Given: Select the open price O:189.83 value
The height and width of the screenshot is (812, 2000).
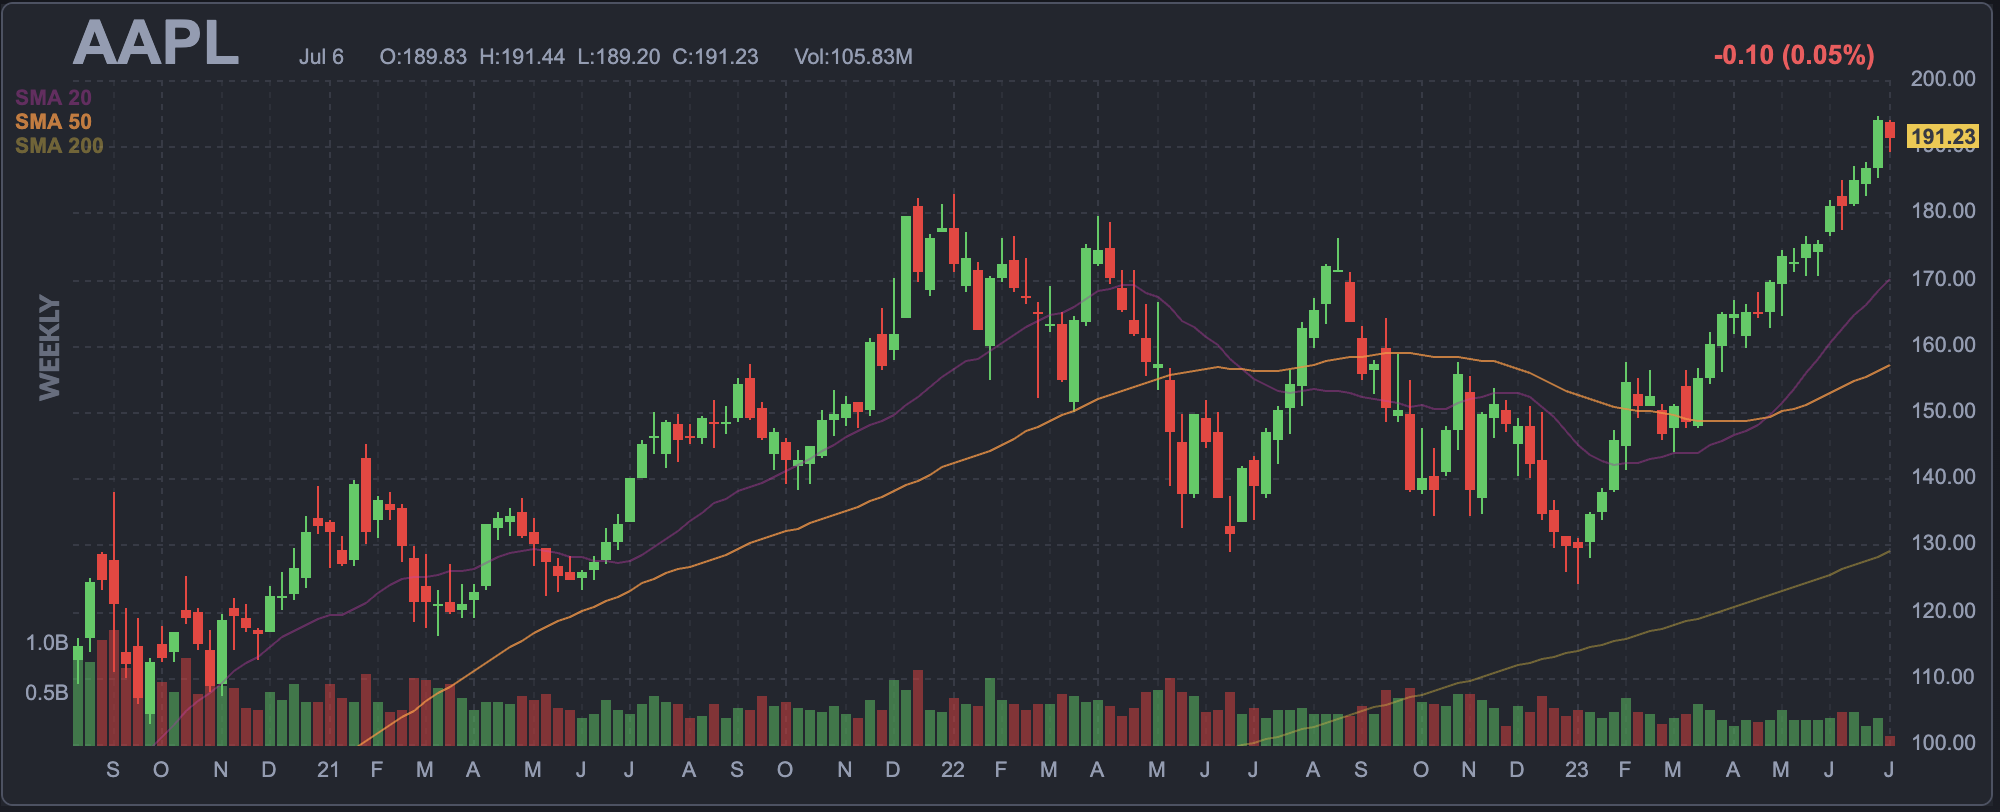Looking at the screenshot, I should coord(423,57).
